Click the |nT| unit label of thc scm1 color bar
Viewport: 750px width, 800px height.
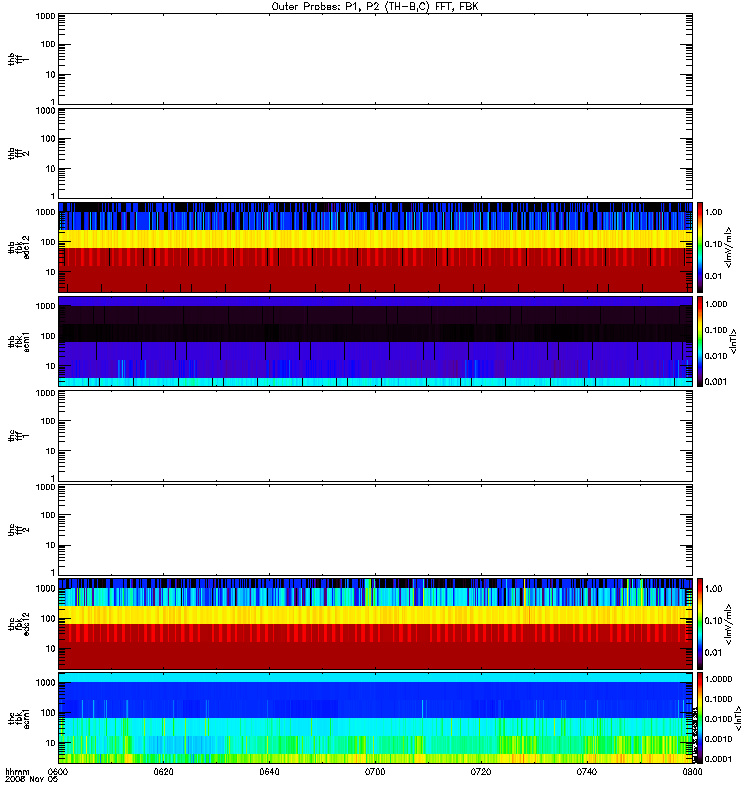[x=738, y=718]
